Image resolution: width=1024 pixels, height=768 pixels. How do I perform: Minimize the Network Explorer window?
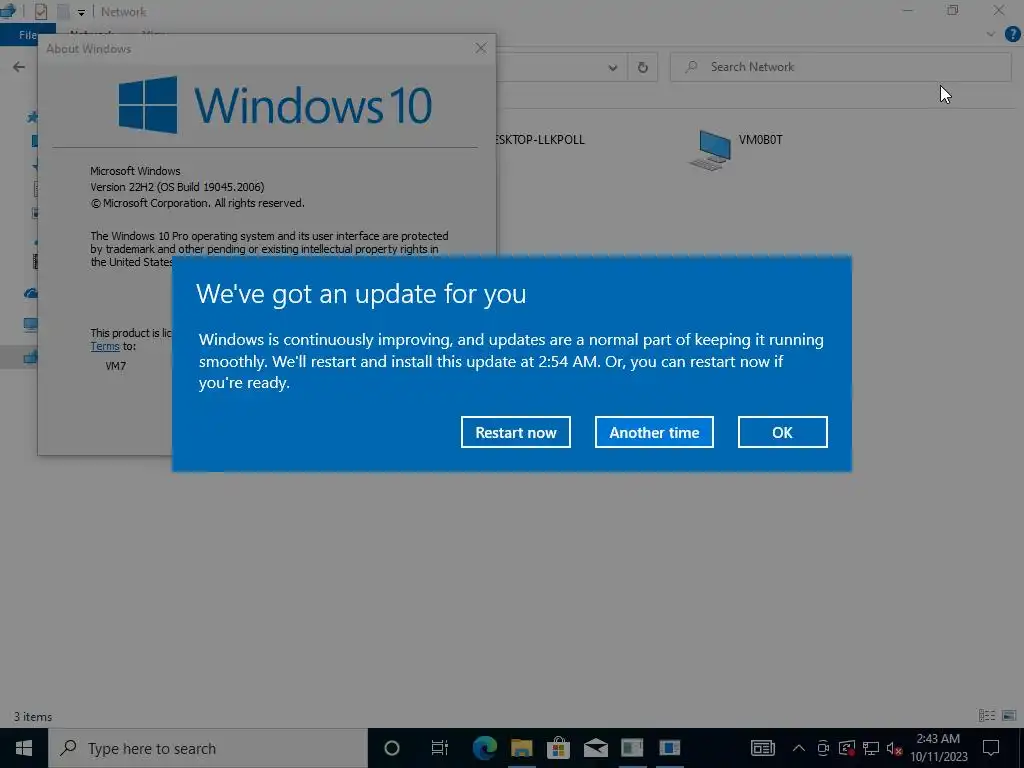(908, 10)
